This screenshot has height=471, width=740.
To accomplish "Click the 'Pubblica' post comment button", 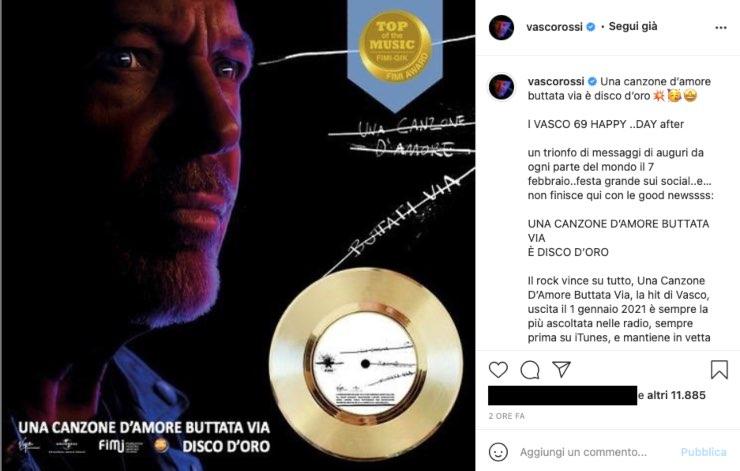I will [x=703, y=452].
